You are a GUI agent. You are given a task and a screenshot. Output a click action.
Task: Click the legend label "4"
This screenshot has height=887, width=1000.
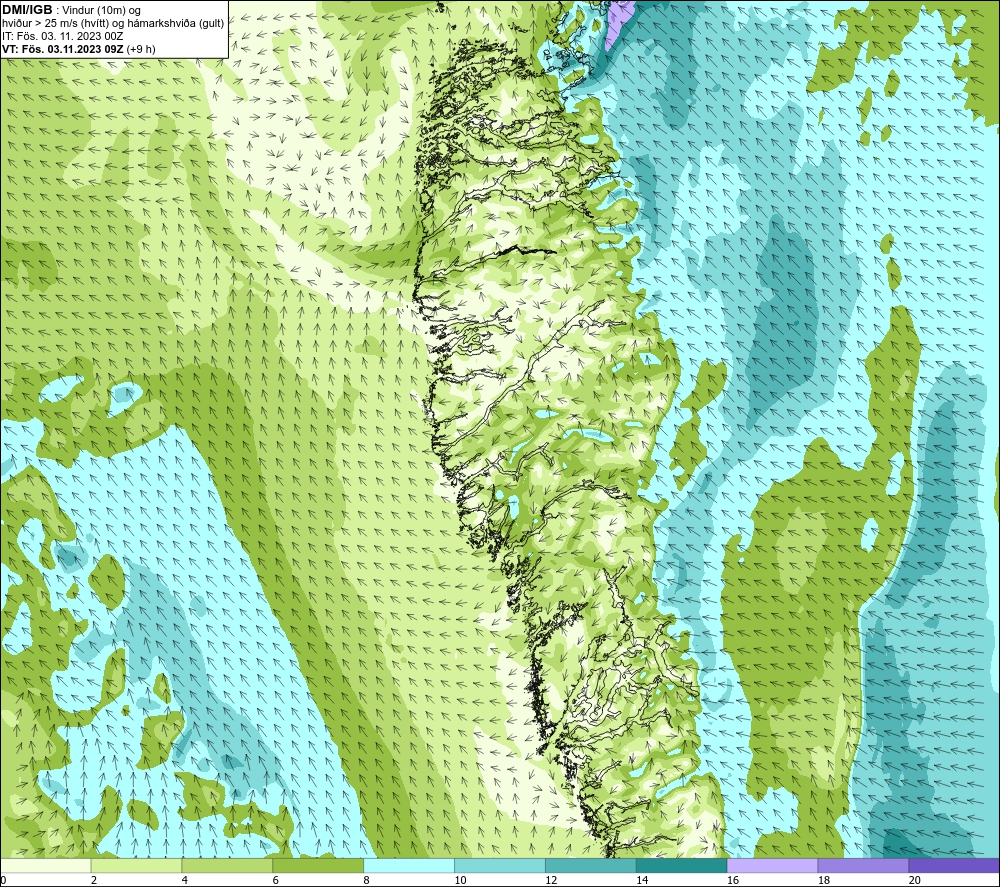(x=185, y=880)
